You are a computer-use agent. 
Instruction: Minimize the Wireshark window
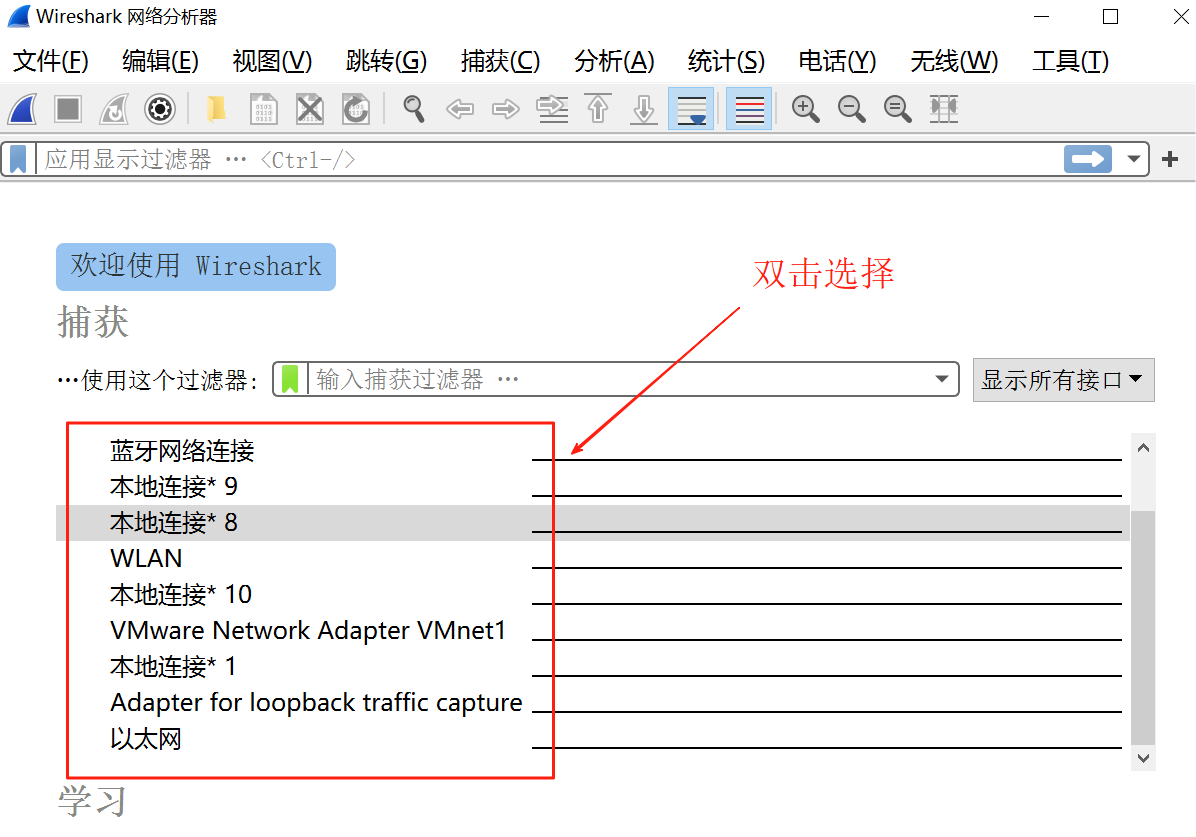(x=1041, y=16)
